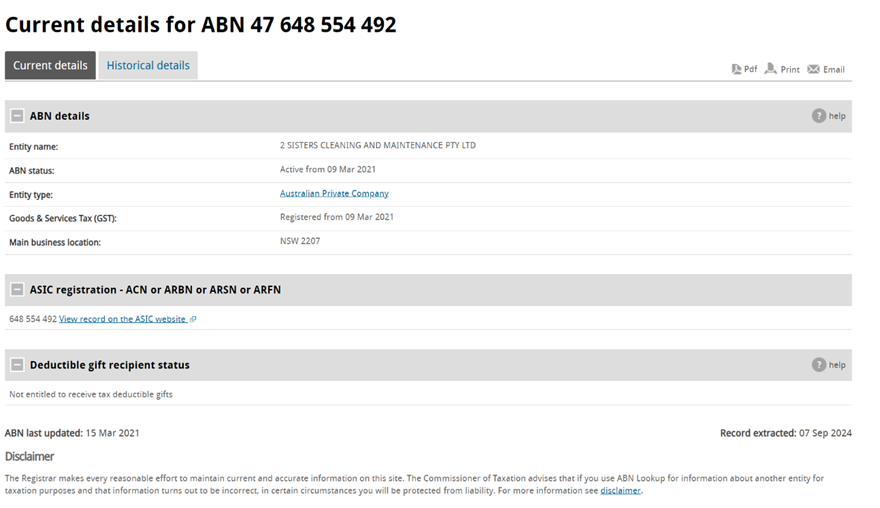Viewport: 880px width, 508px height.
Task: Click the Record extracted date 07 Sep 2024
Action: (825, 433)
